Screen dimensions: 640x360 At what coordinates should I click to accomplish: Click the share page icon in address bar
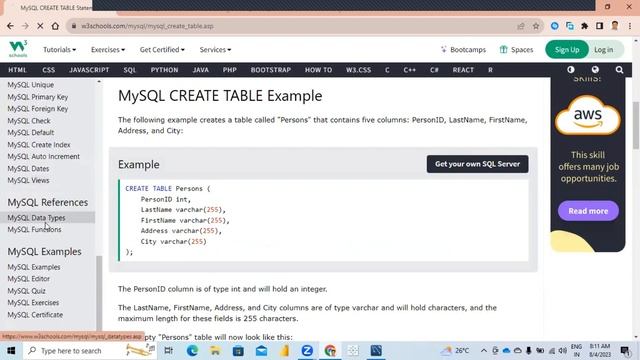(521, 26)
